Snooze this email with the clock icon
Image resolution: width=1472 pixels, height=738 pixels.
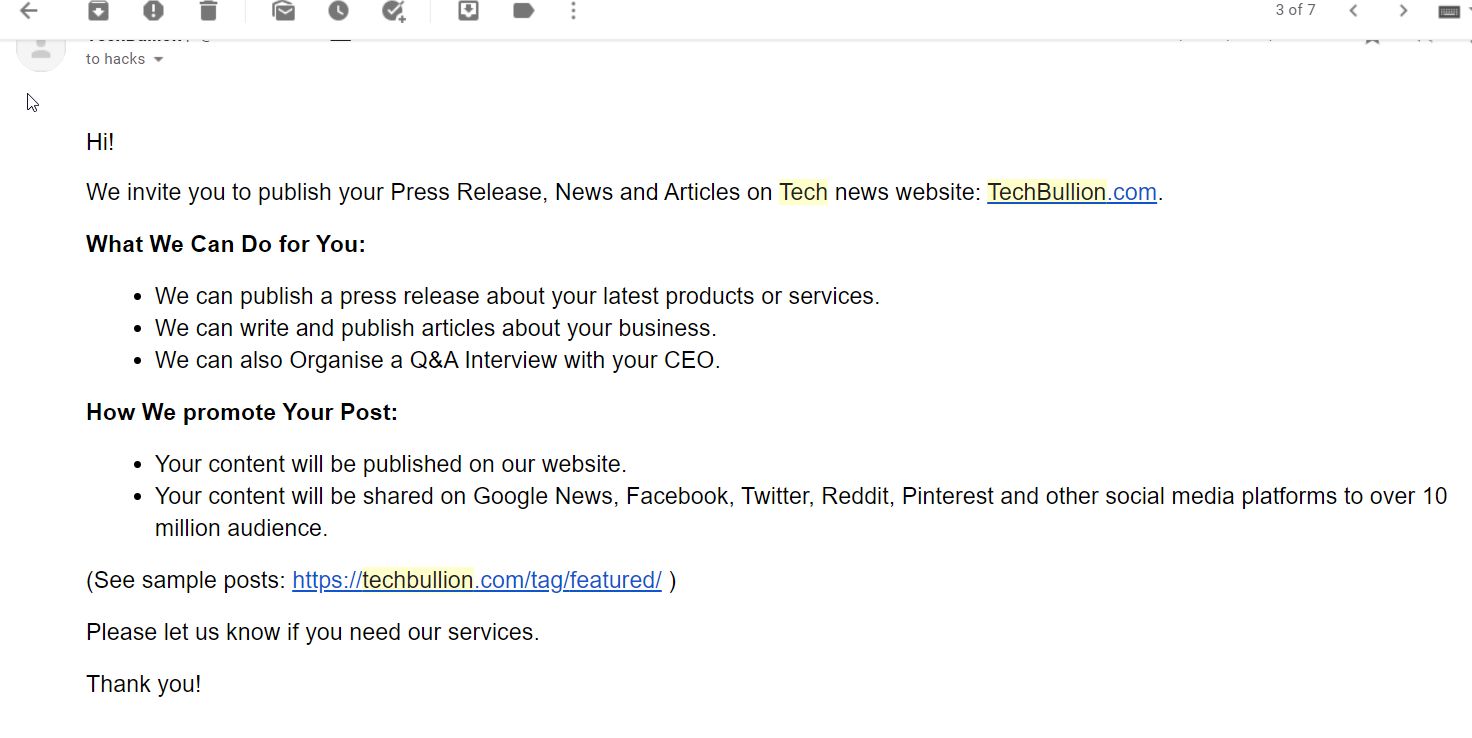click(339, 11)
